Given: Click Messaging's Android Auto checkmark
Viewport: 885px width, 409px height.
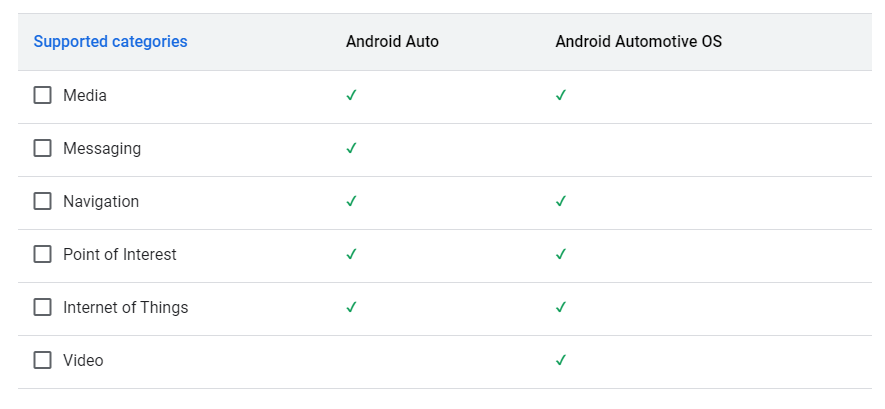Looking at the screenshot, I should pyautogui.click(x=351, y=148).
